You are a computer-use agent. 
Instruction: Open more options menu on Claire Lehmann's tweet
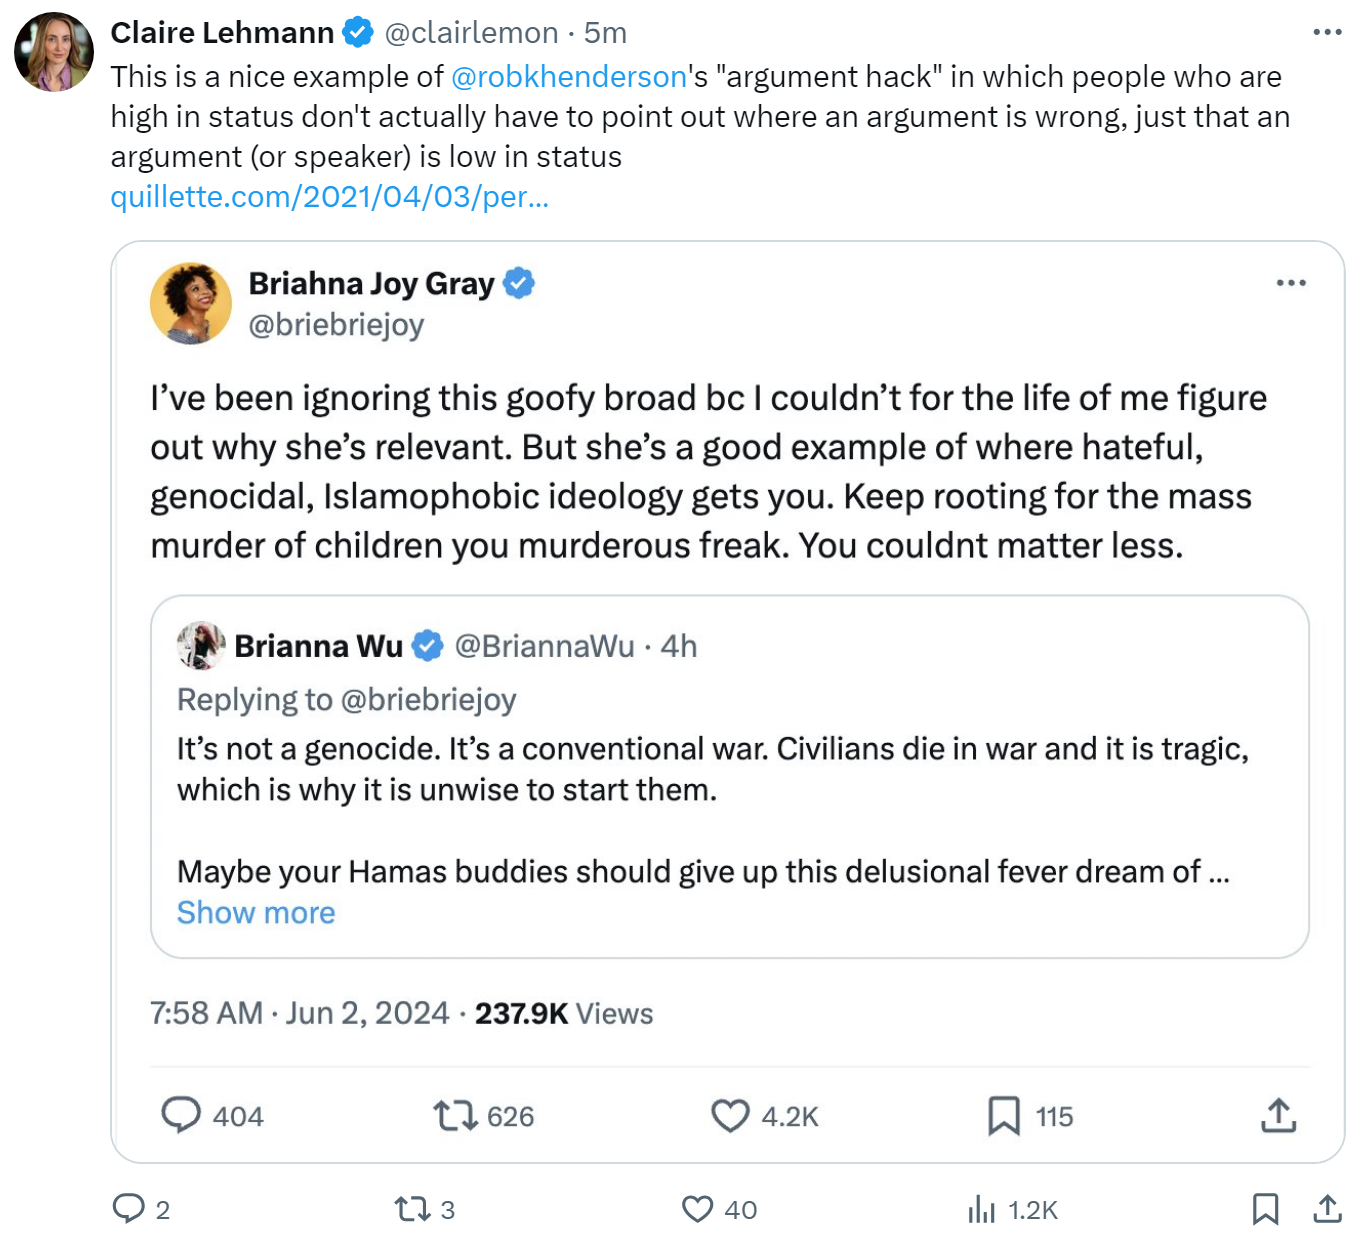1327,32
